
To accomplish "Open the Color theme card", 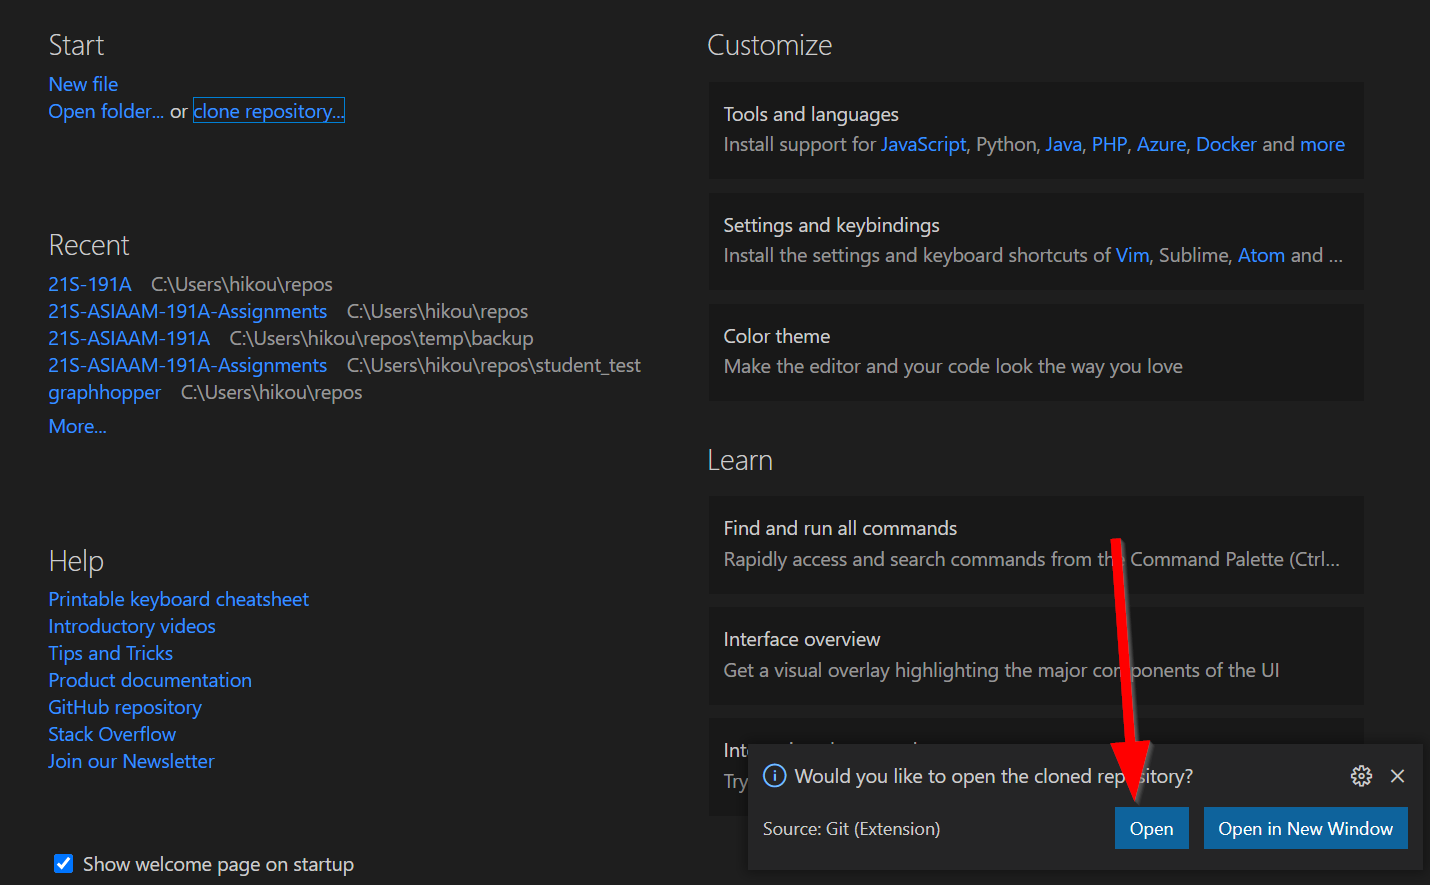I will click(1035, 352).
